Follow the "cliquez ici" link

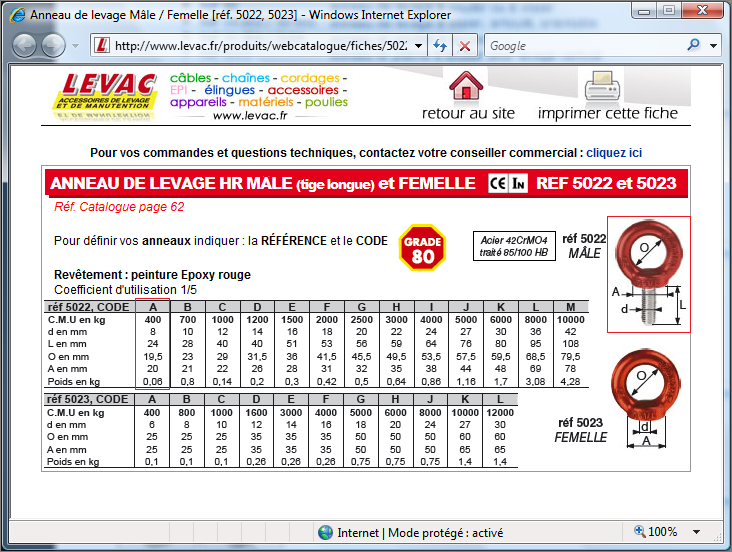[614, 153]
